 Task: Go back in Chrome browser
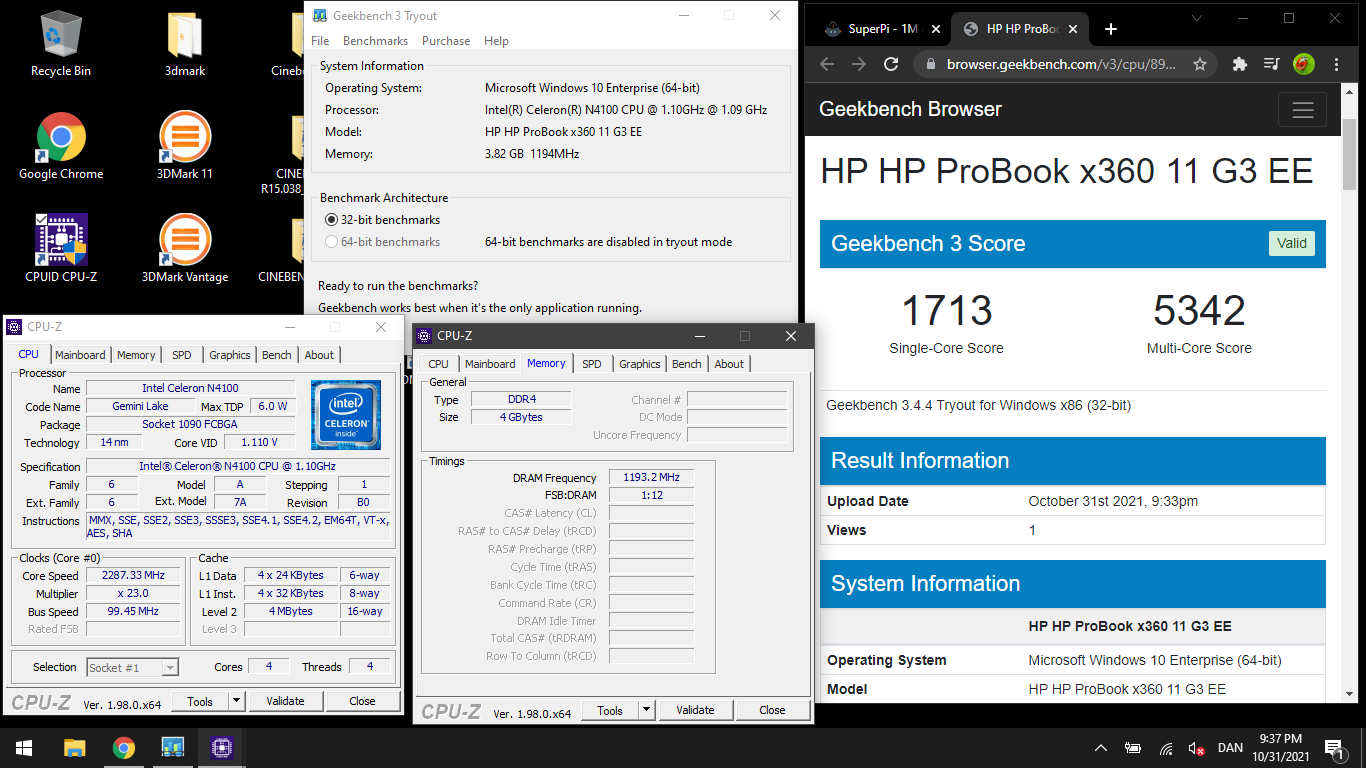(x=826, y=64)
